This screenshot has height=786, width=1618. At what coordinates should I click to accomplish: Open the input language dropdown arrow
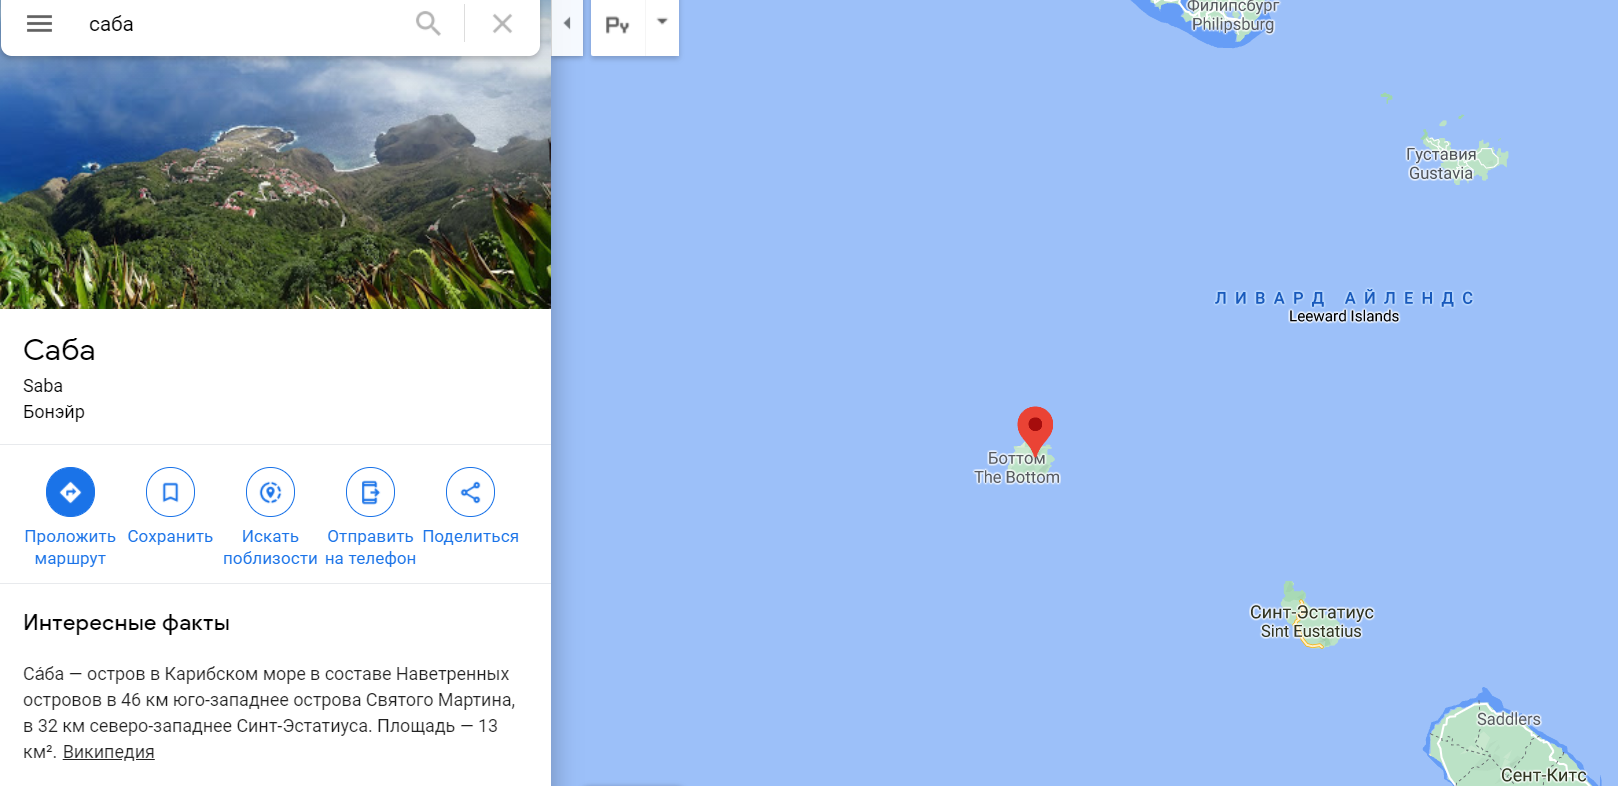pos(662,22)
